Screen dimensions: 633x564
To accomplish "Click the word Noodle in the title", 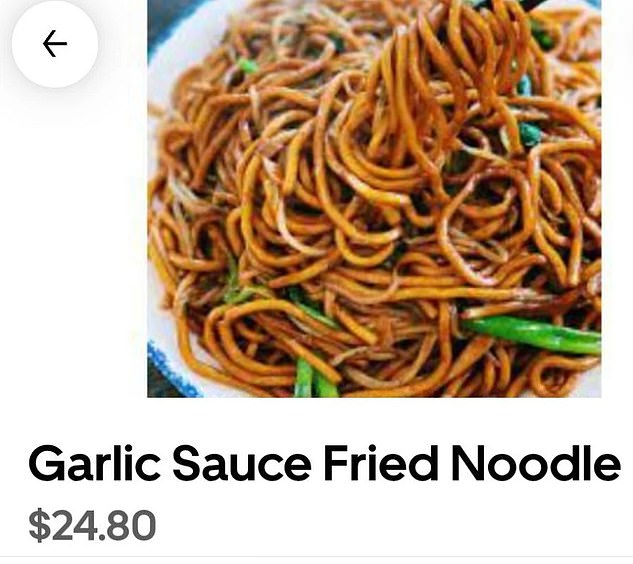I will click(x=536, y=462).
